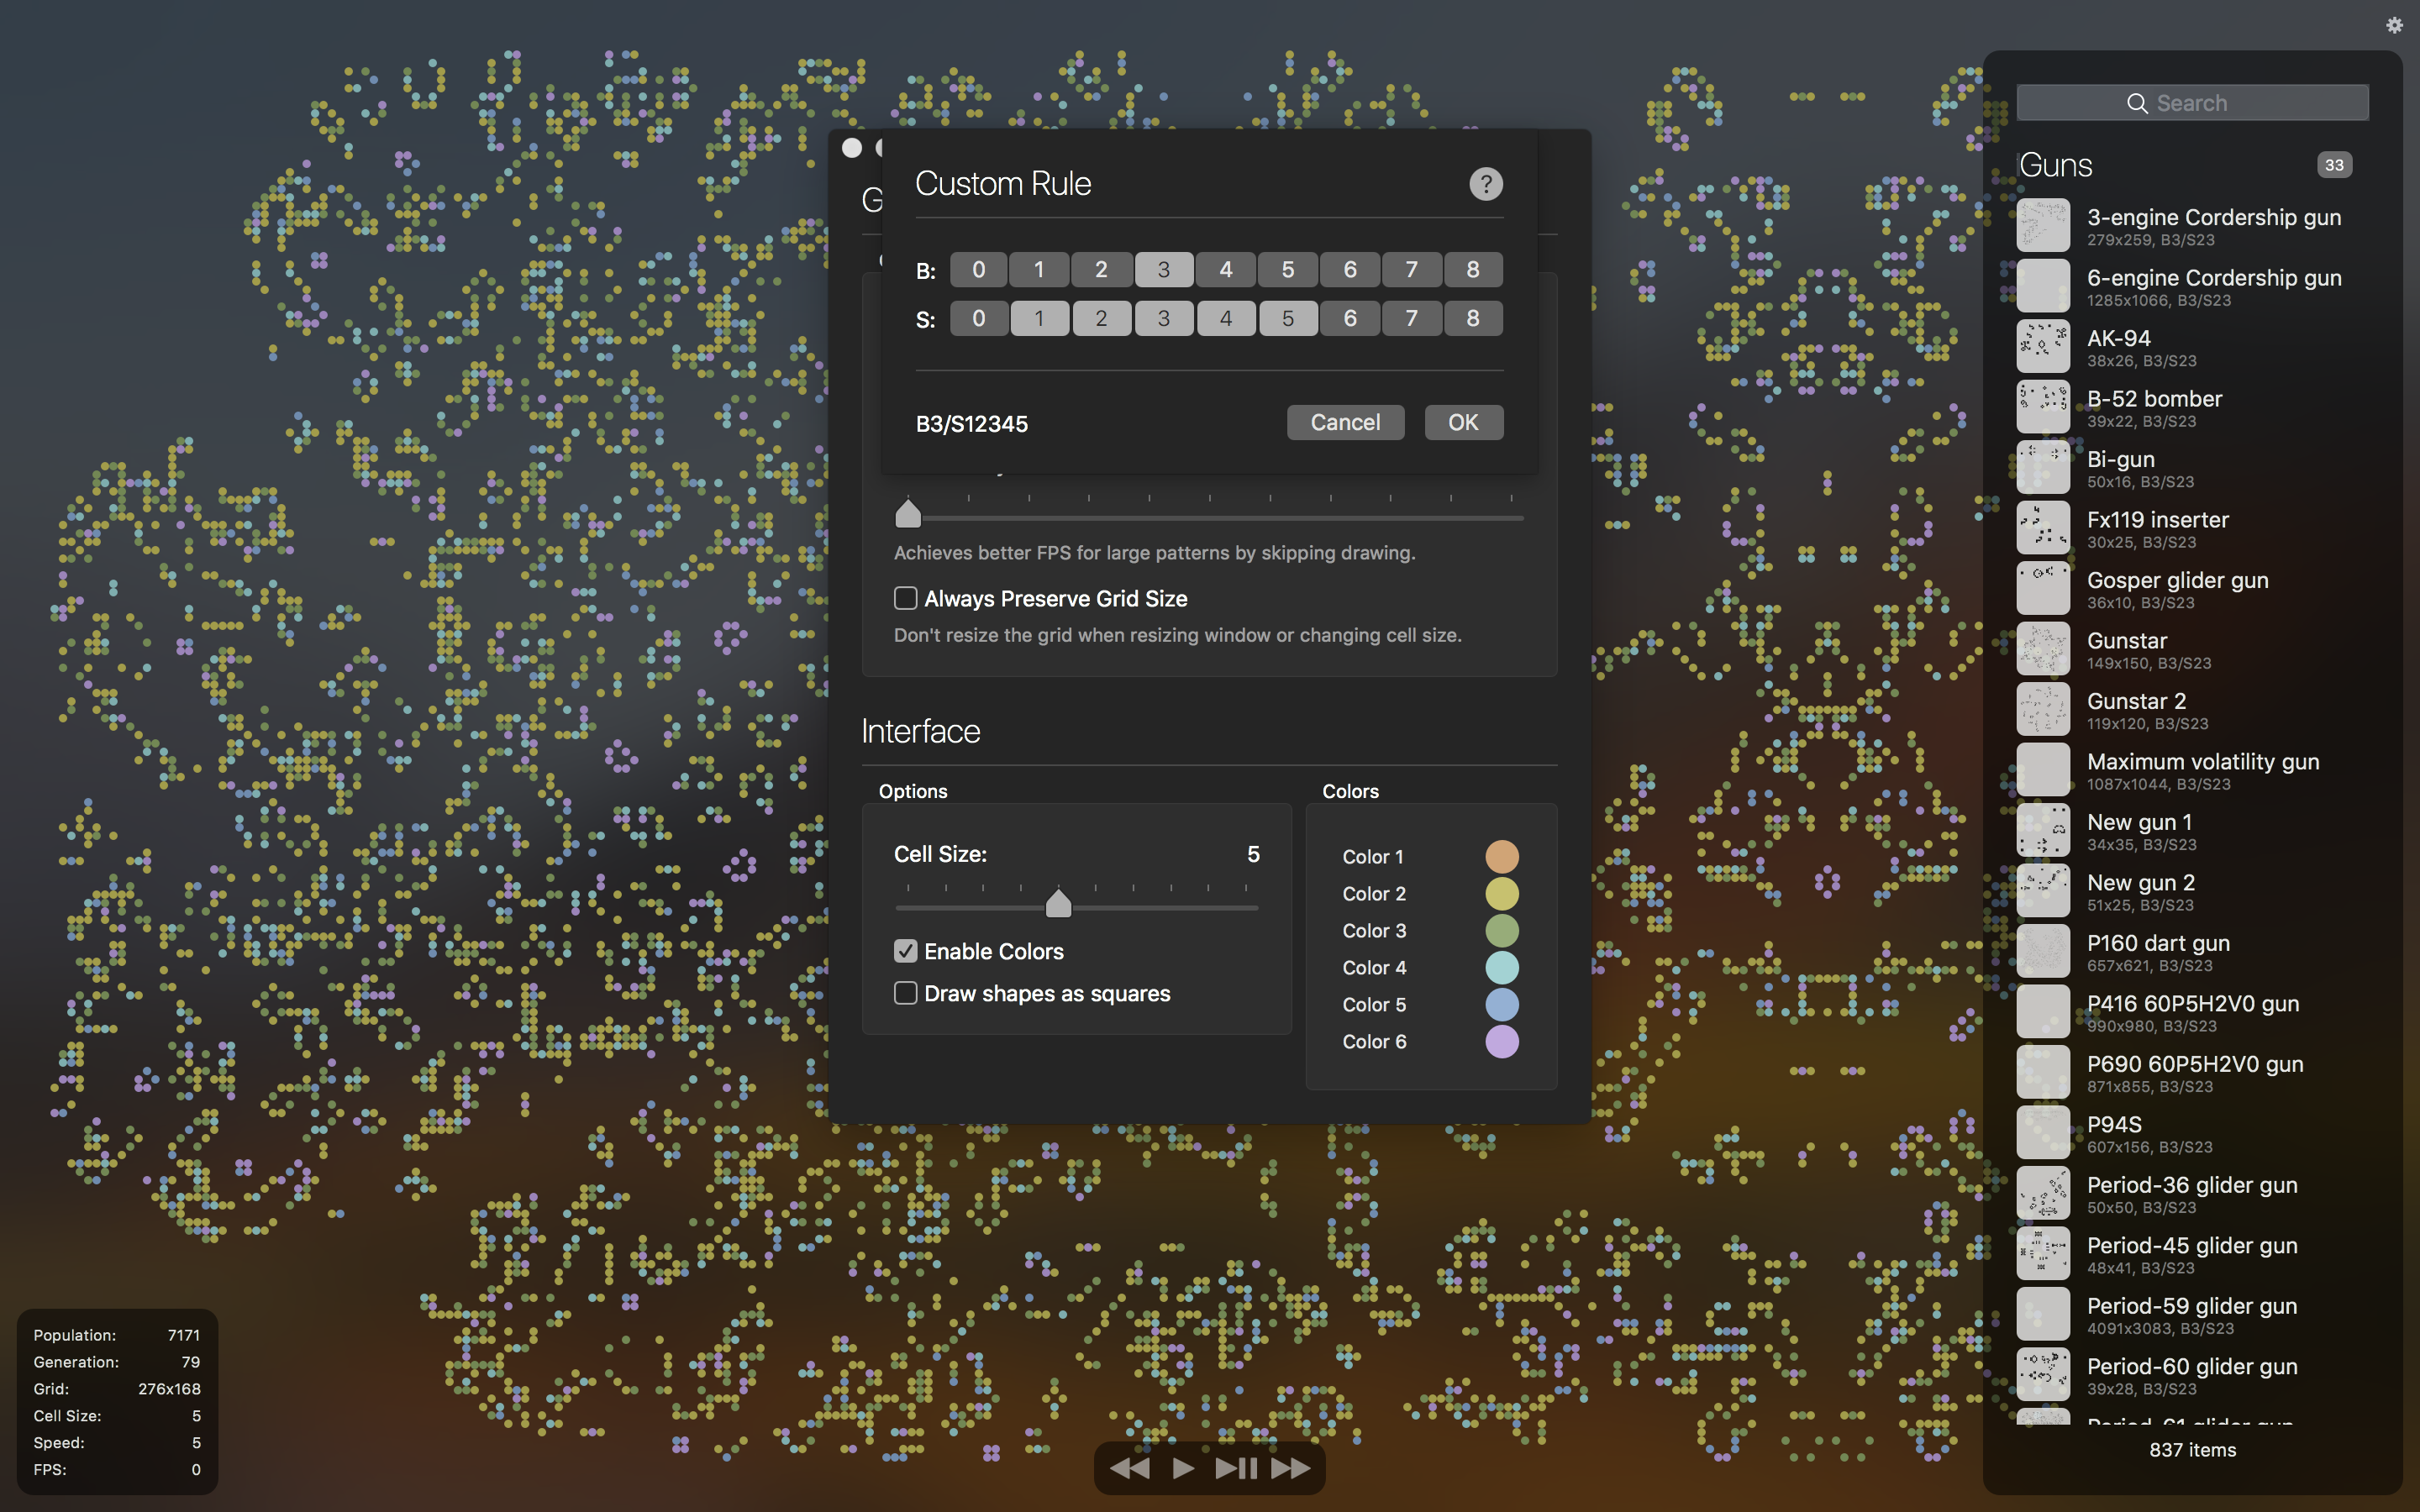Click the pattern Search field
The width and height of the screenshot is (2420, 1512).
point(2192,103)
